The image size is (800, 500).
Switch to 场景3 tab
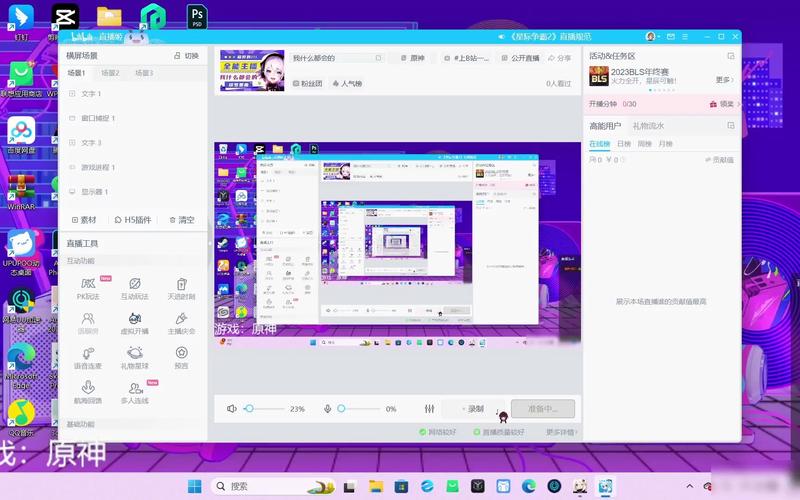pos(144,73)
